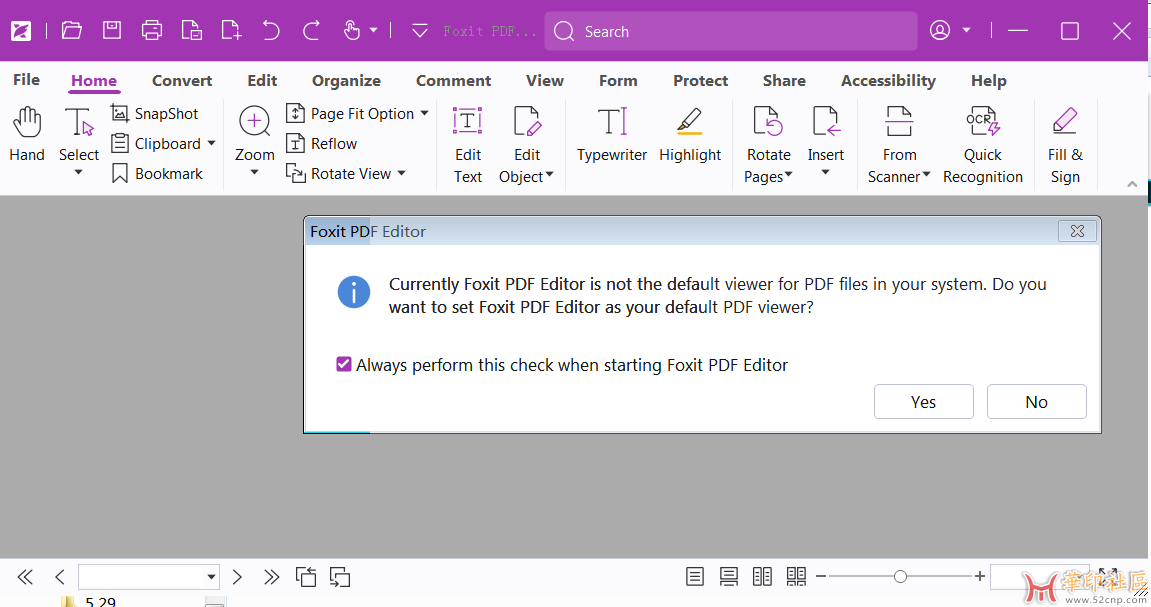The width and height of the screenshot is (1151, 607).
Task: Collapse the ribbon with the chevron
Action: coord(1132,184)
